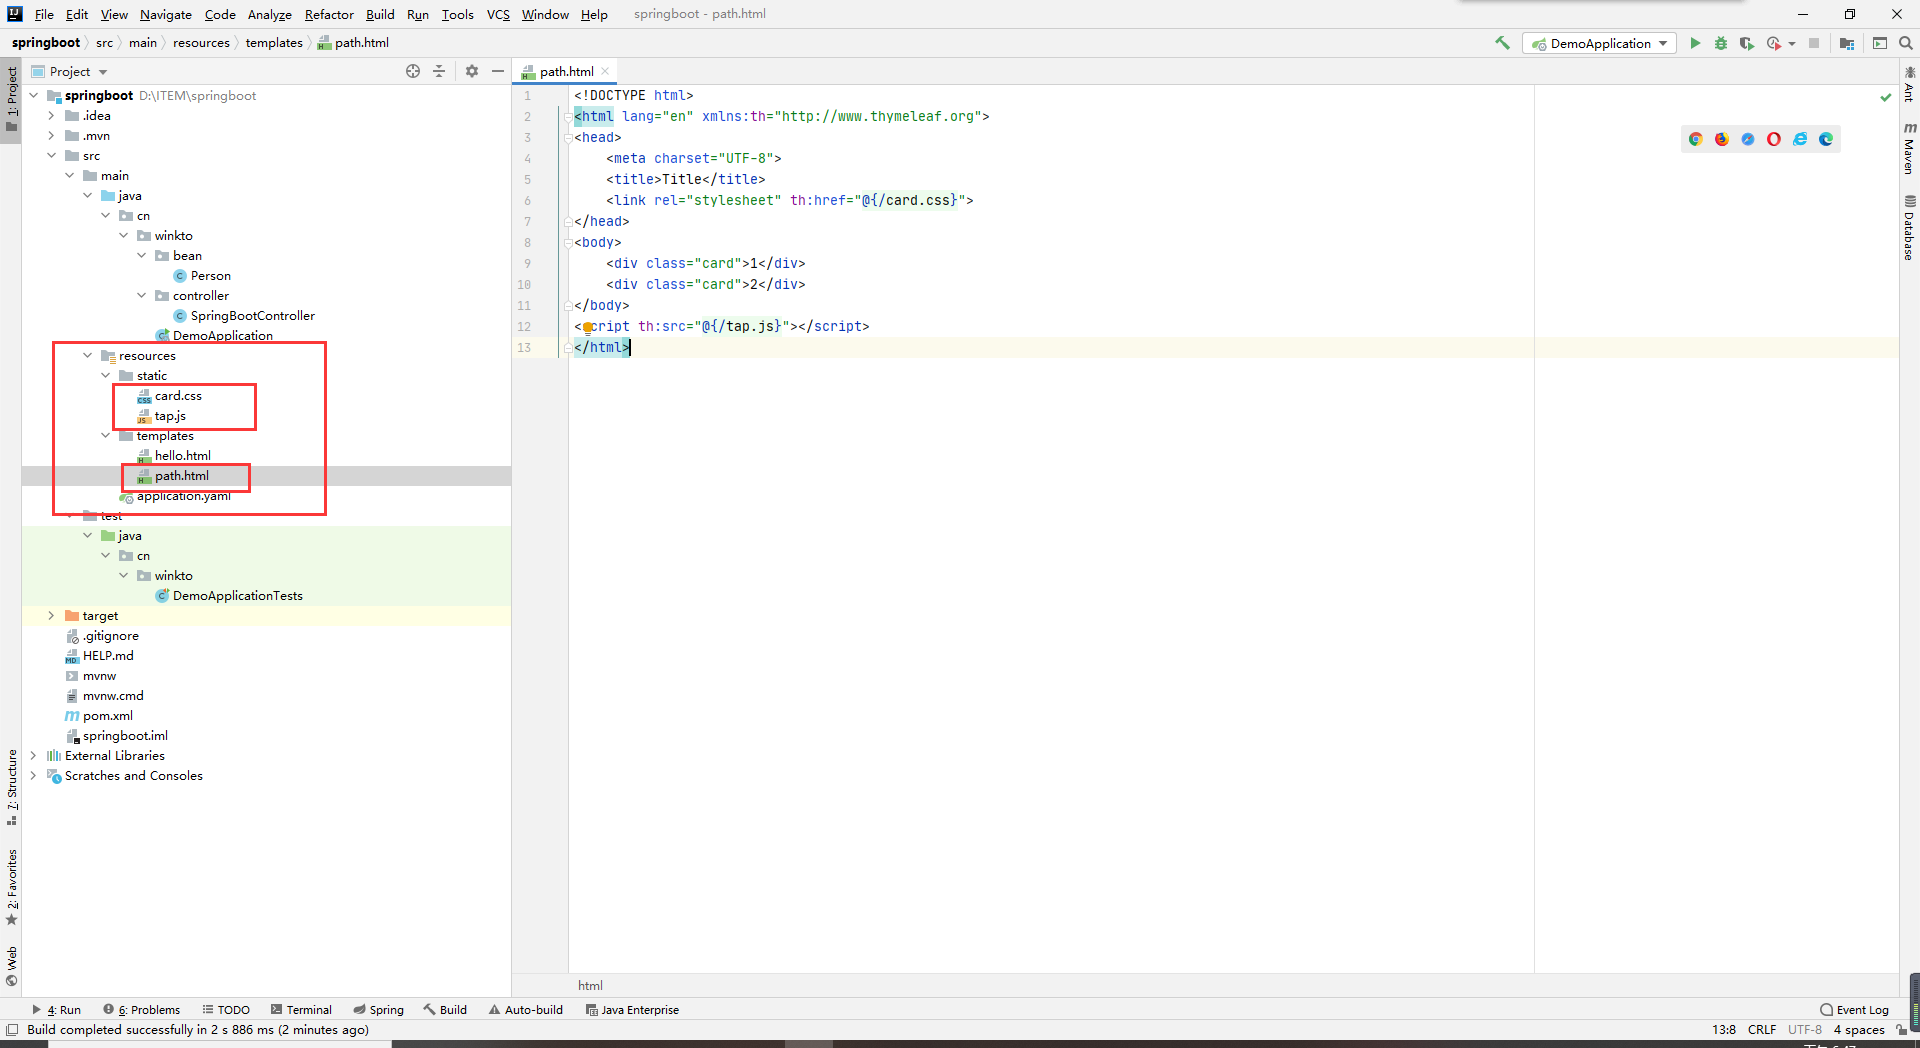Open the Database tool window
The height and width of the screenshot is (1048, 1920).
1909,228
